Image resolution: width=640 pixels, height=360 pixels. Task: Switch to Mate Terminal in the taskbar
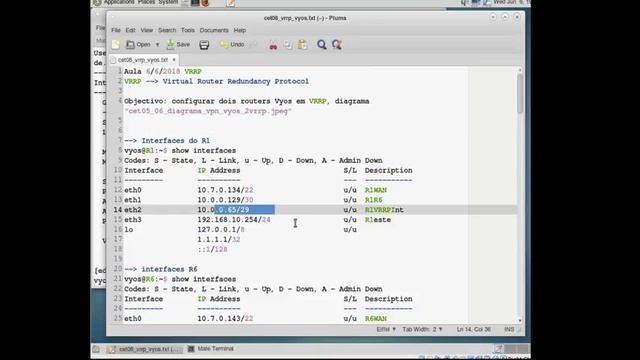(211, 349)
